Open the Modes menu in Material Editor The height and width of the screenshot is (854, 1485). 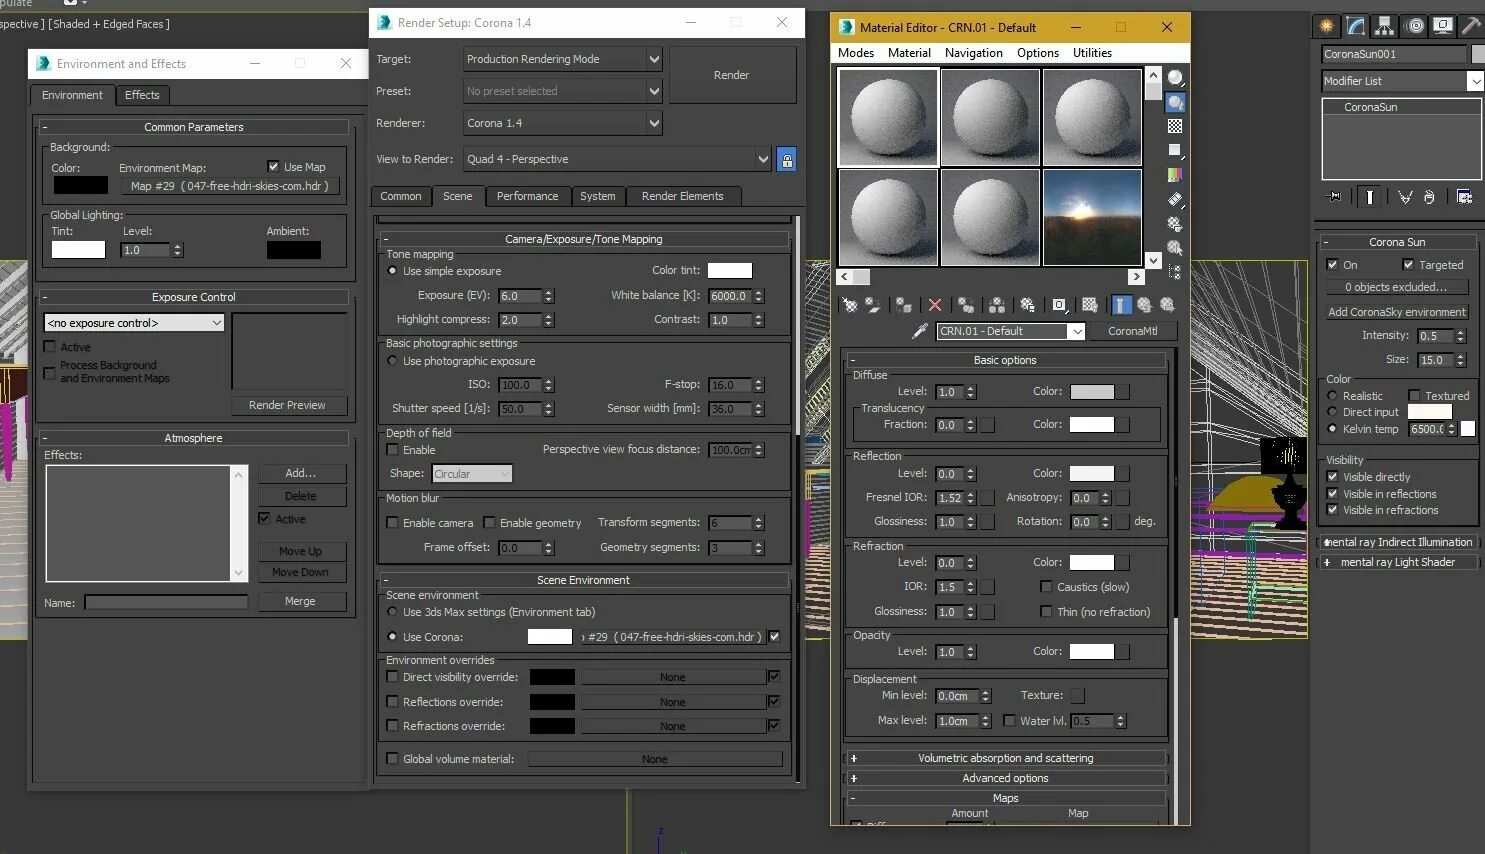(x=855, y=53)
